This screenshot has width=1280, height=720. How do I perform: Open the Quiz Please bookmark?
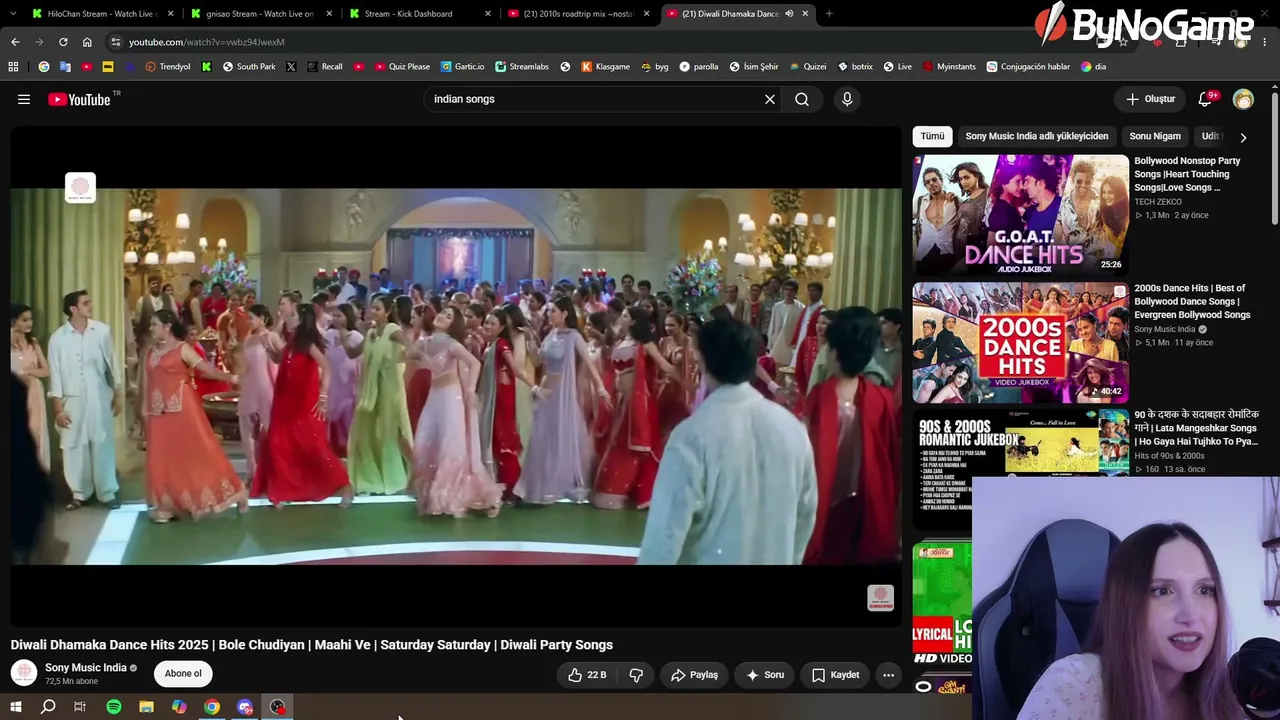(402, 67)
